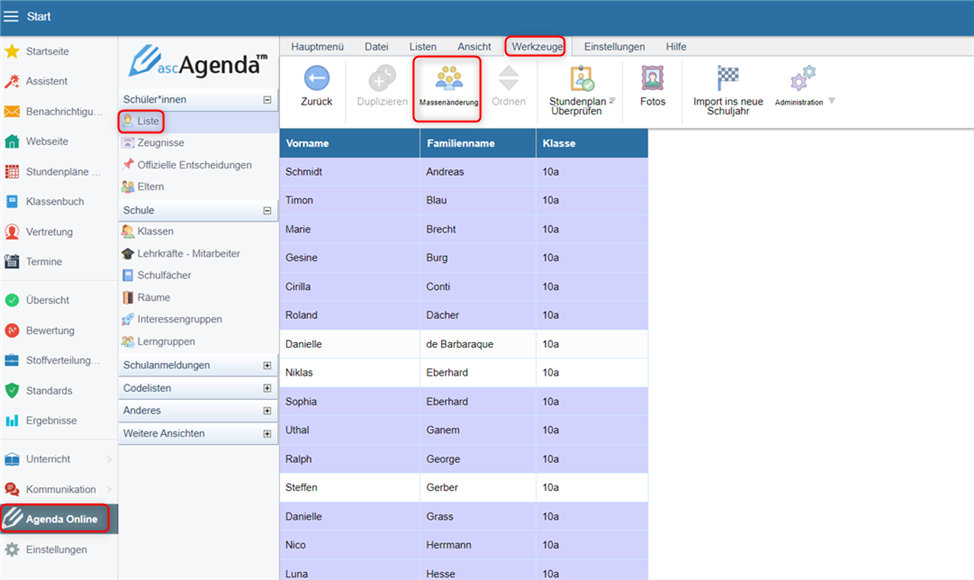Screen dimensions: 974x580
Task: Open Administration gears icon
Action: click(x=802, y=78)
